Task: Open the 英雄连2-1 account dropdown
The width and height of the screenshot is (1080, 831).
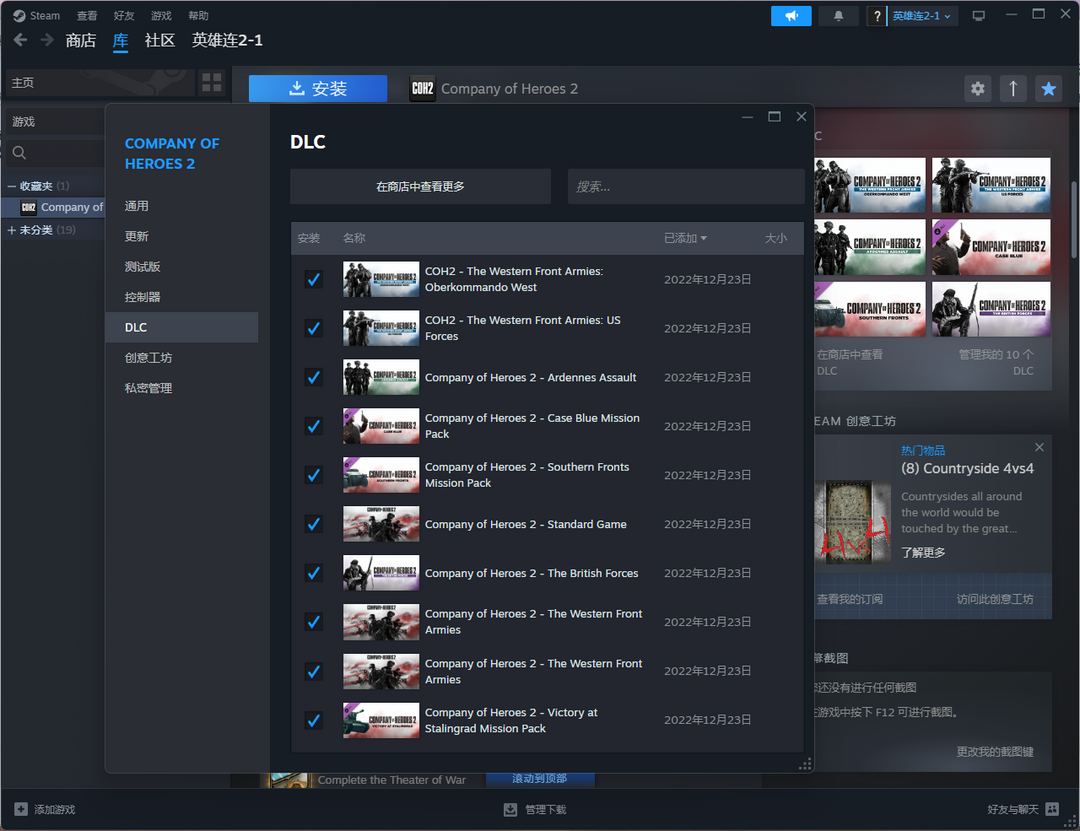Action: coord(923,16)
